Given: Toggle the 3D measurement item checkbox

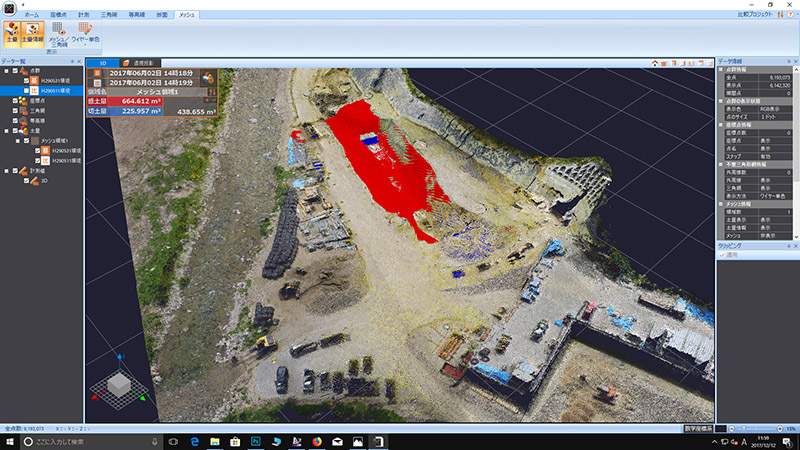Looking at the screenshot, I should click(x=27, y=181).
